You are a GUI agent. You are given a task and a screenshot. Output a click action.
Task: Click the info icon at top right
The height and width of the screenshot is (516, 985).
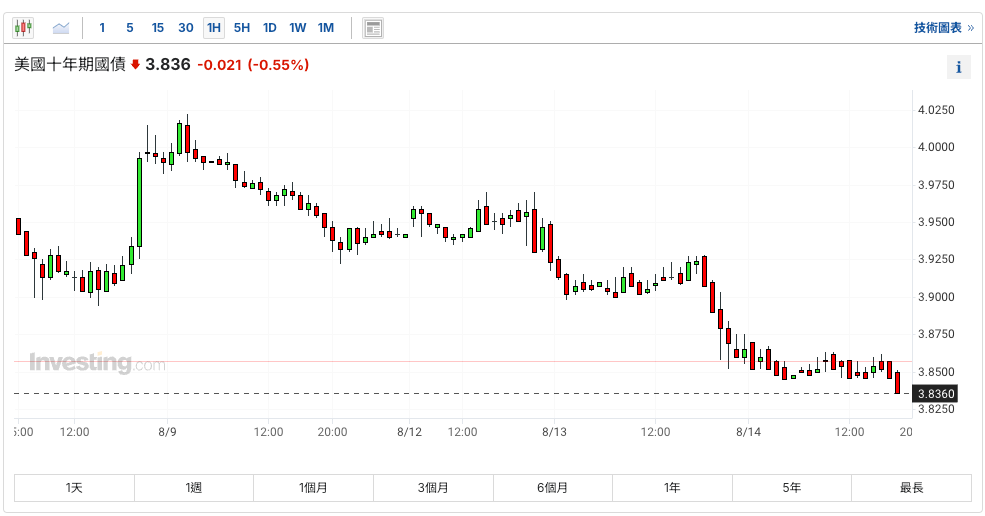click(x=958, y=67)
